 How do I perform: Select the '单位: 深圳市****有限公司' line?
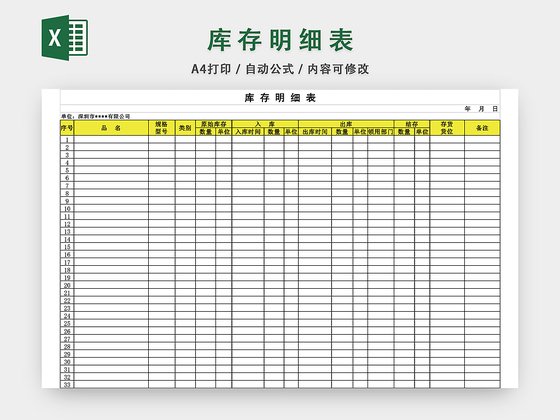coord(95,116)
